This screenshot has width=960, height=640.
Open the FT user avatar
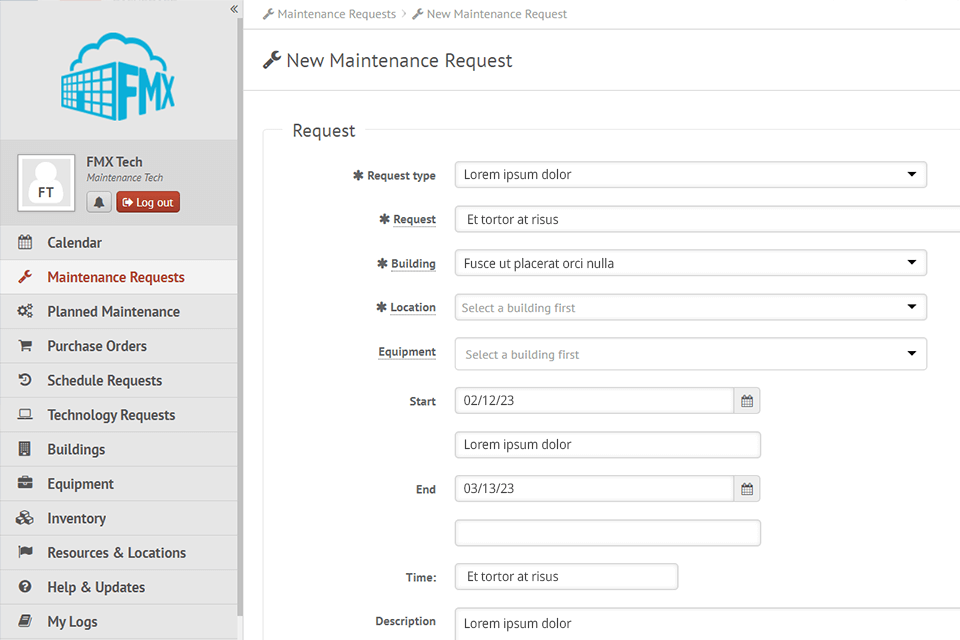click(x=46, y=183)
